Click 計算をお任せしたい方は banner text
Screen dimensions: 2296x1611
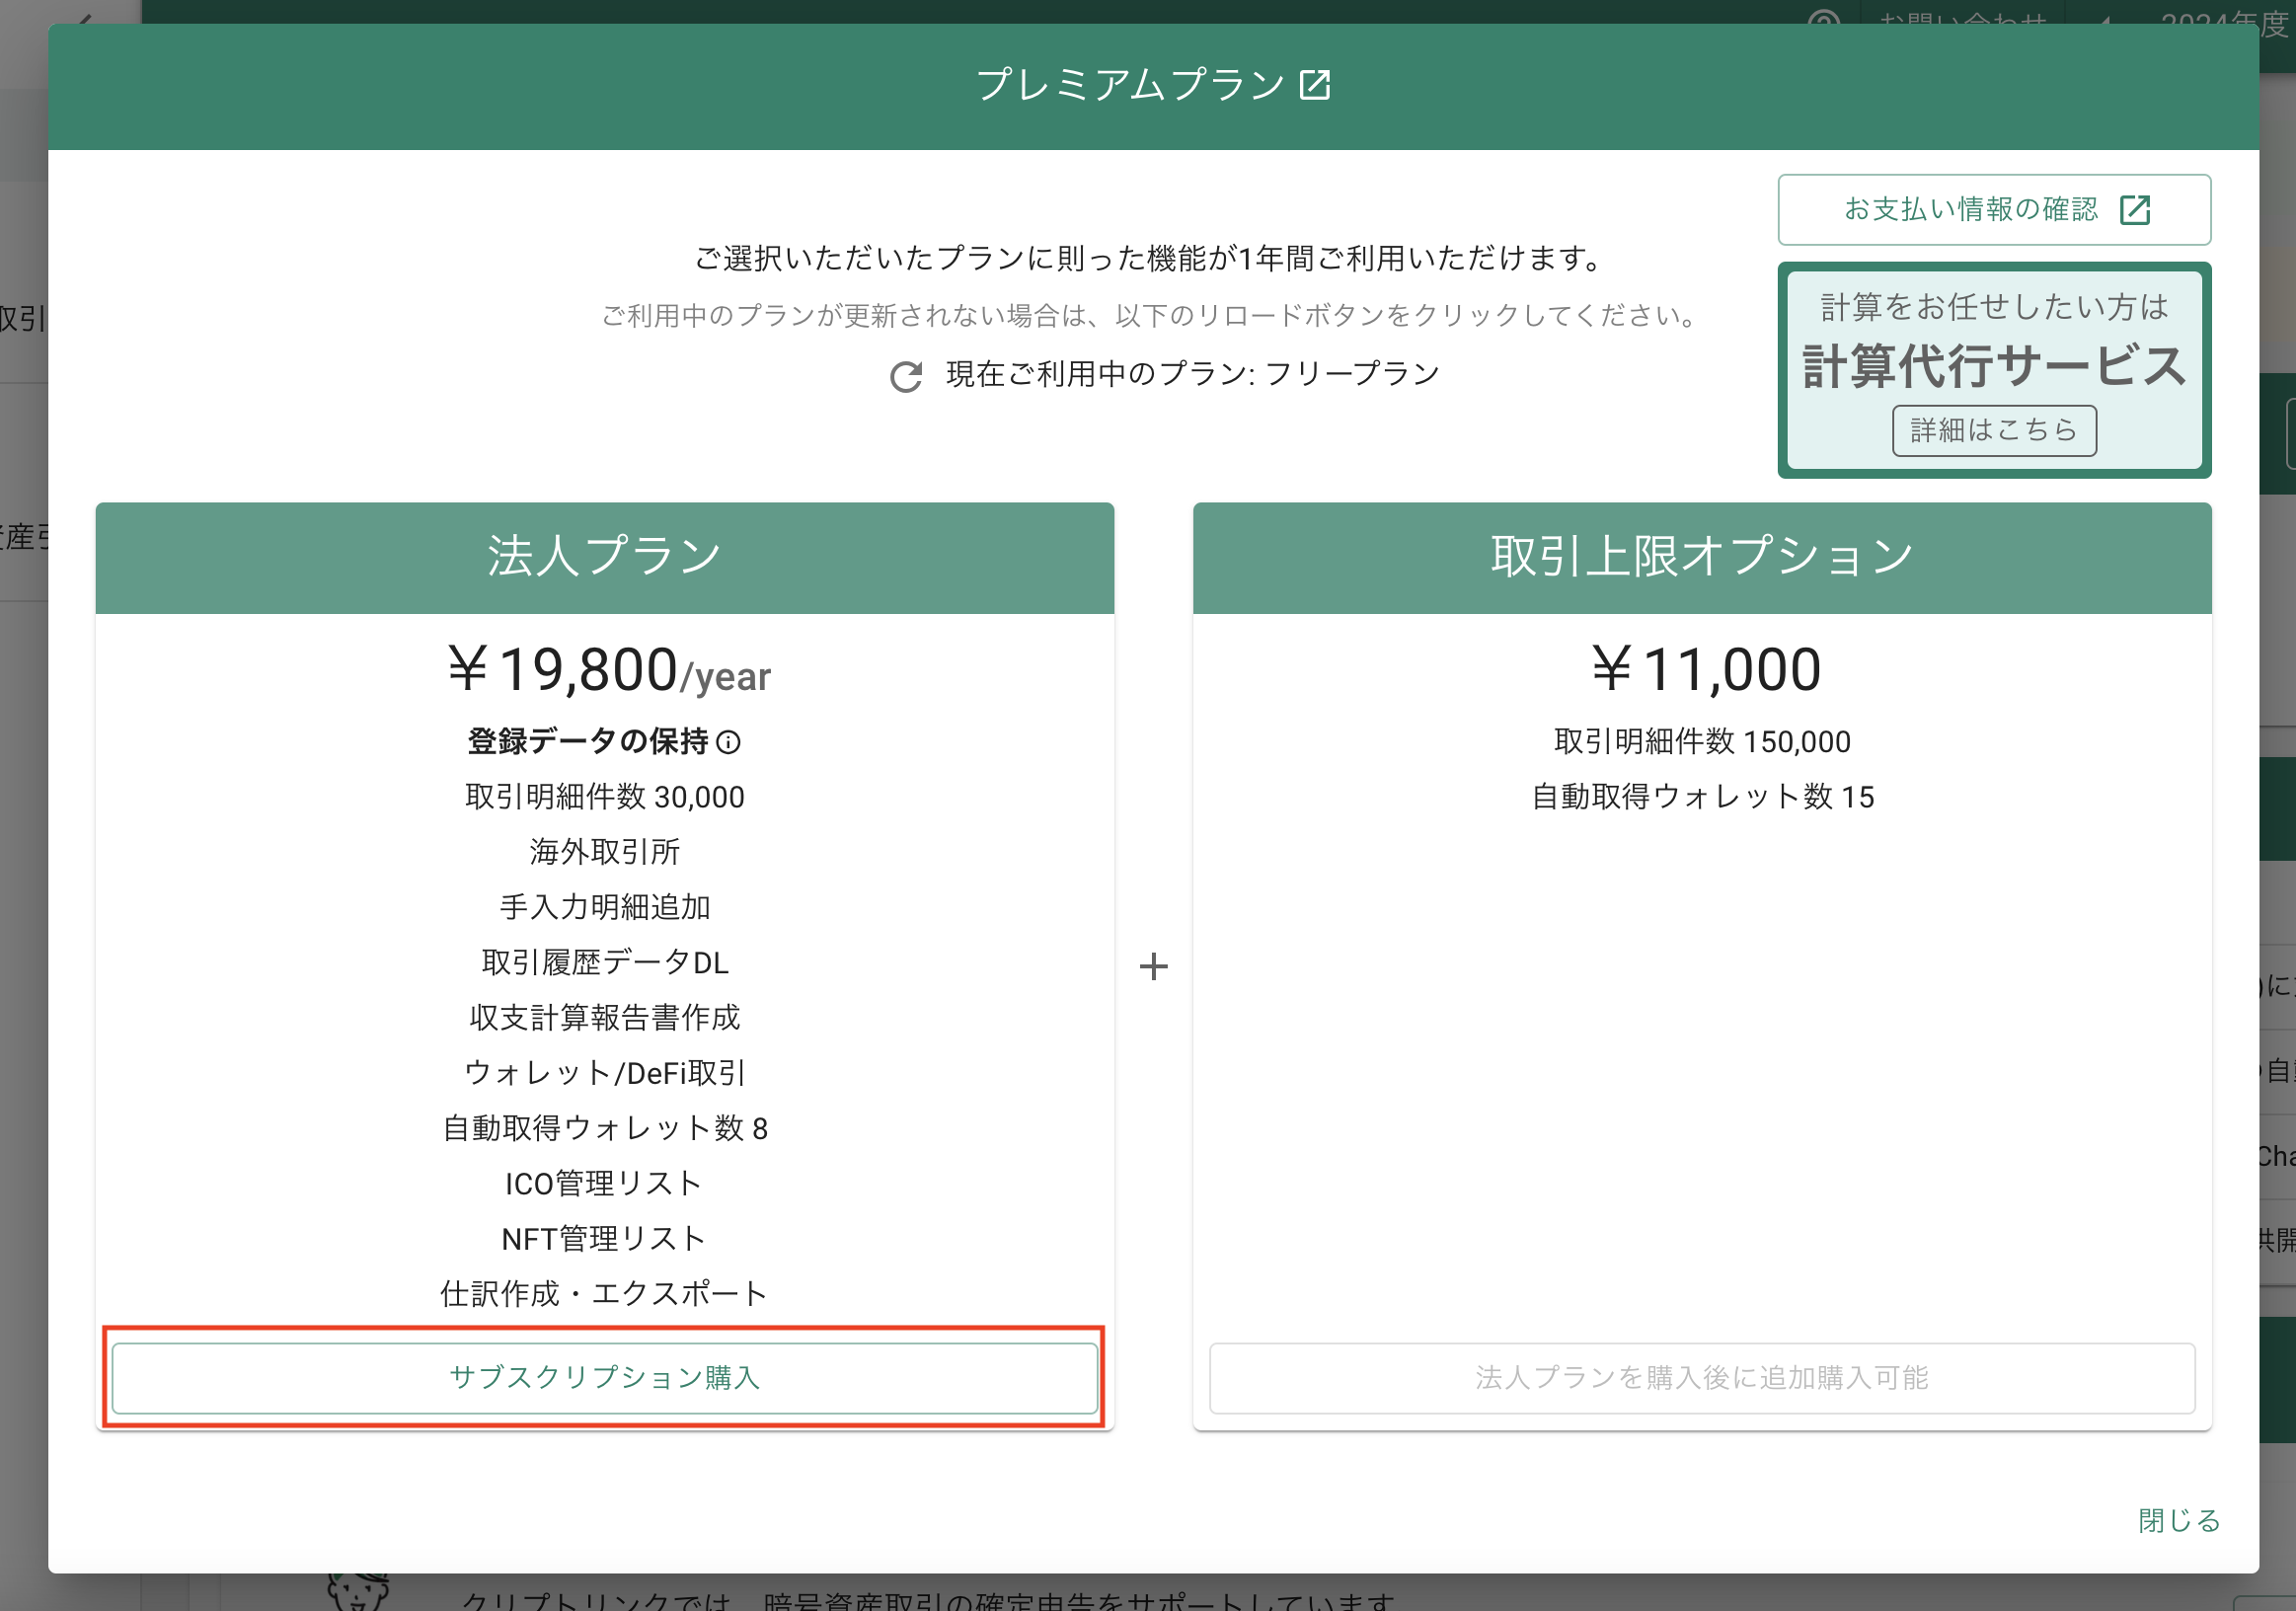click(1993, 307)
